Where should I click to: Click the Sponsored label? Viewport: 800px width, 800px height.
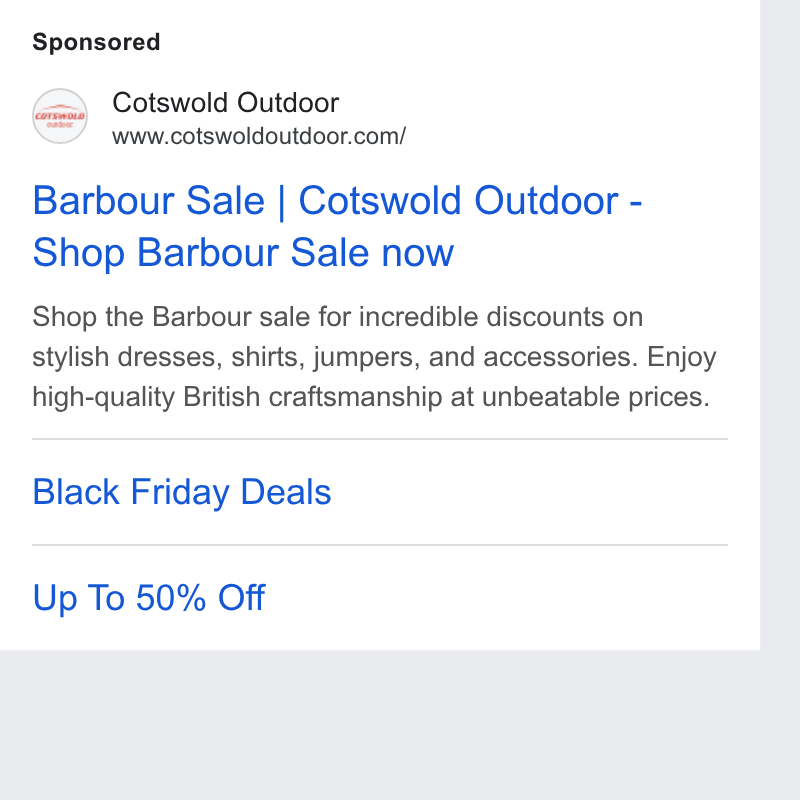click(96, 42)
